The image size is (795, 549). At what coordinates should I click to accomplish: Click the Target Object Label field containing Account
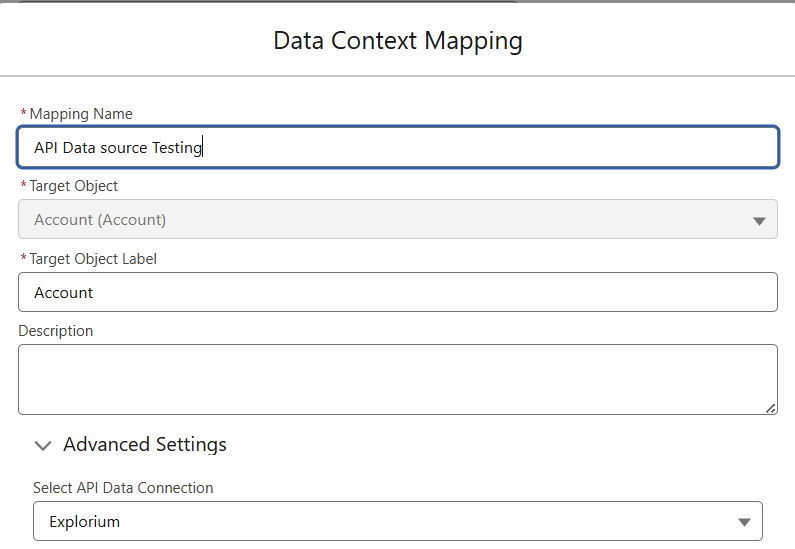(397, 292)
